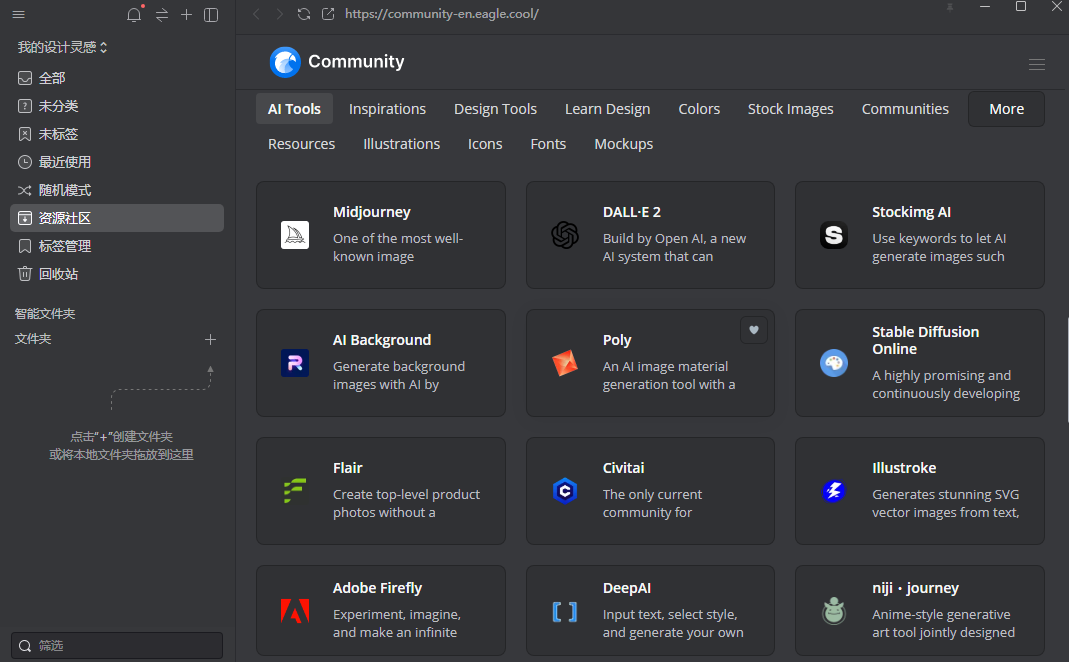The width and height of the screenshot is (1069, 662).
Task: Open page in external browser icon
Action: (328, 14)
